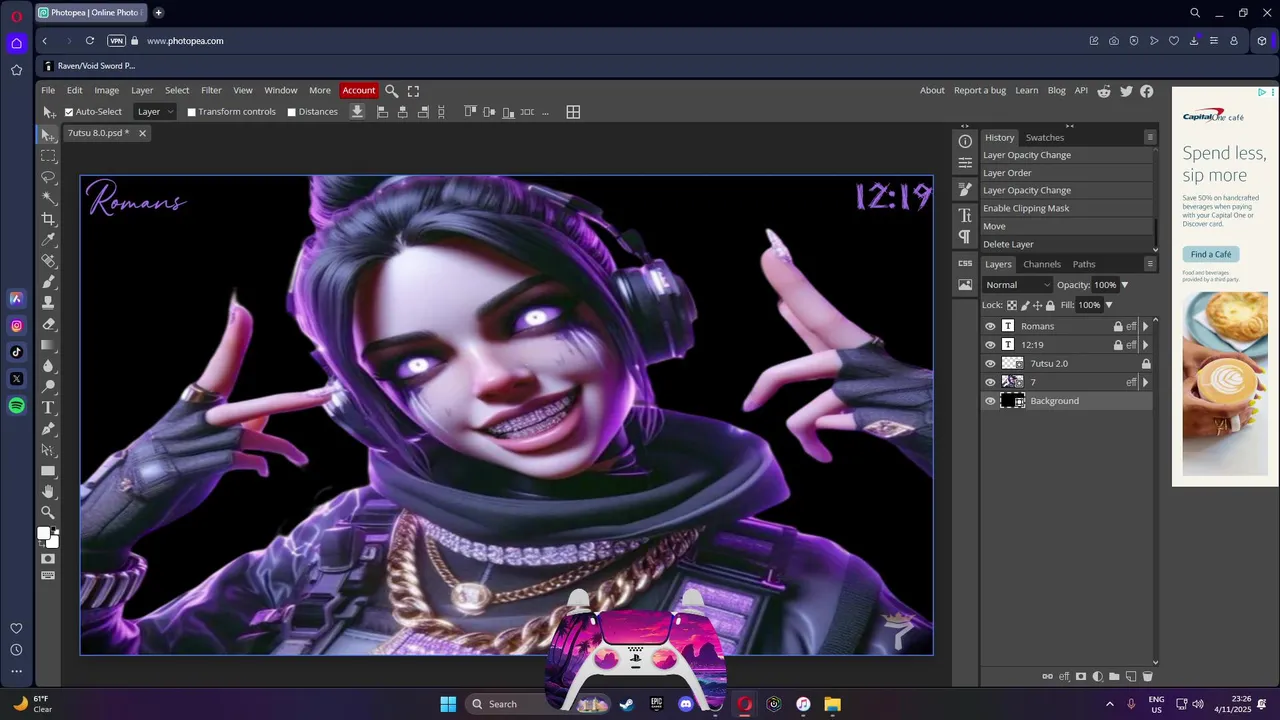The width and height of the screenshot is (1280, 720).
Task: Delete layer with trash icon
Action: 1147,677
